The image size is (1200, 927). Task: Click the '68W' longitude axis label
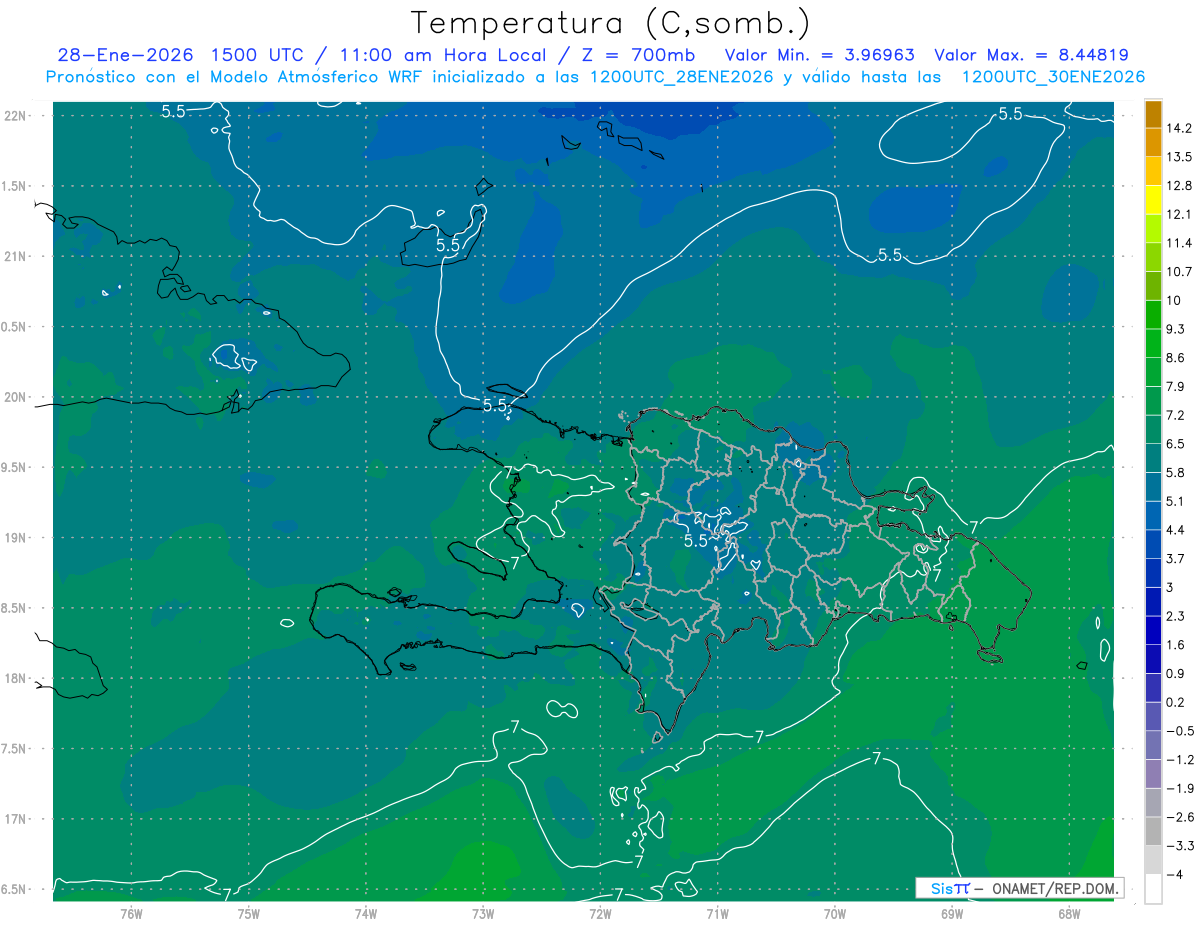point(1068,914)
